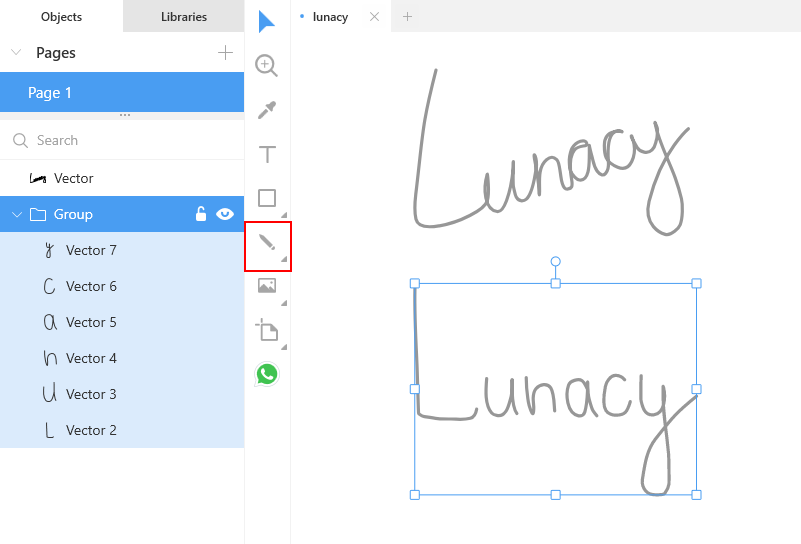The height and width of the screenshot is (544, 801).
Task: Select the Move arrow tool
Action: [x=267, y=21]
